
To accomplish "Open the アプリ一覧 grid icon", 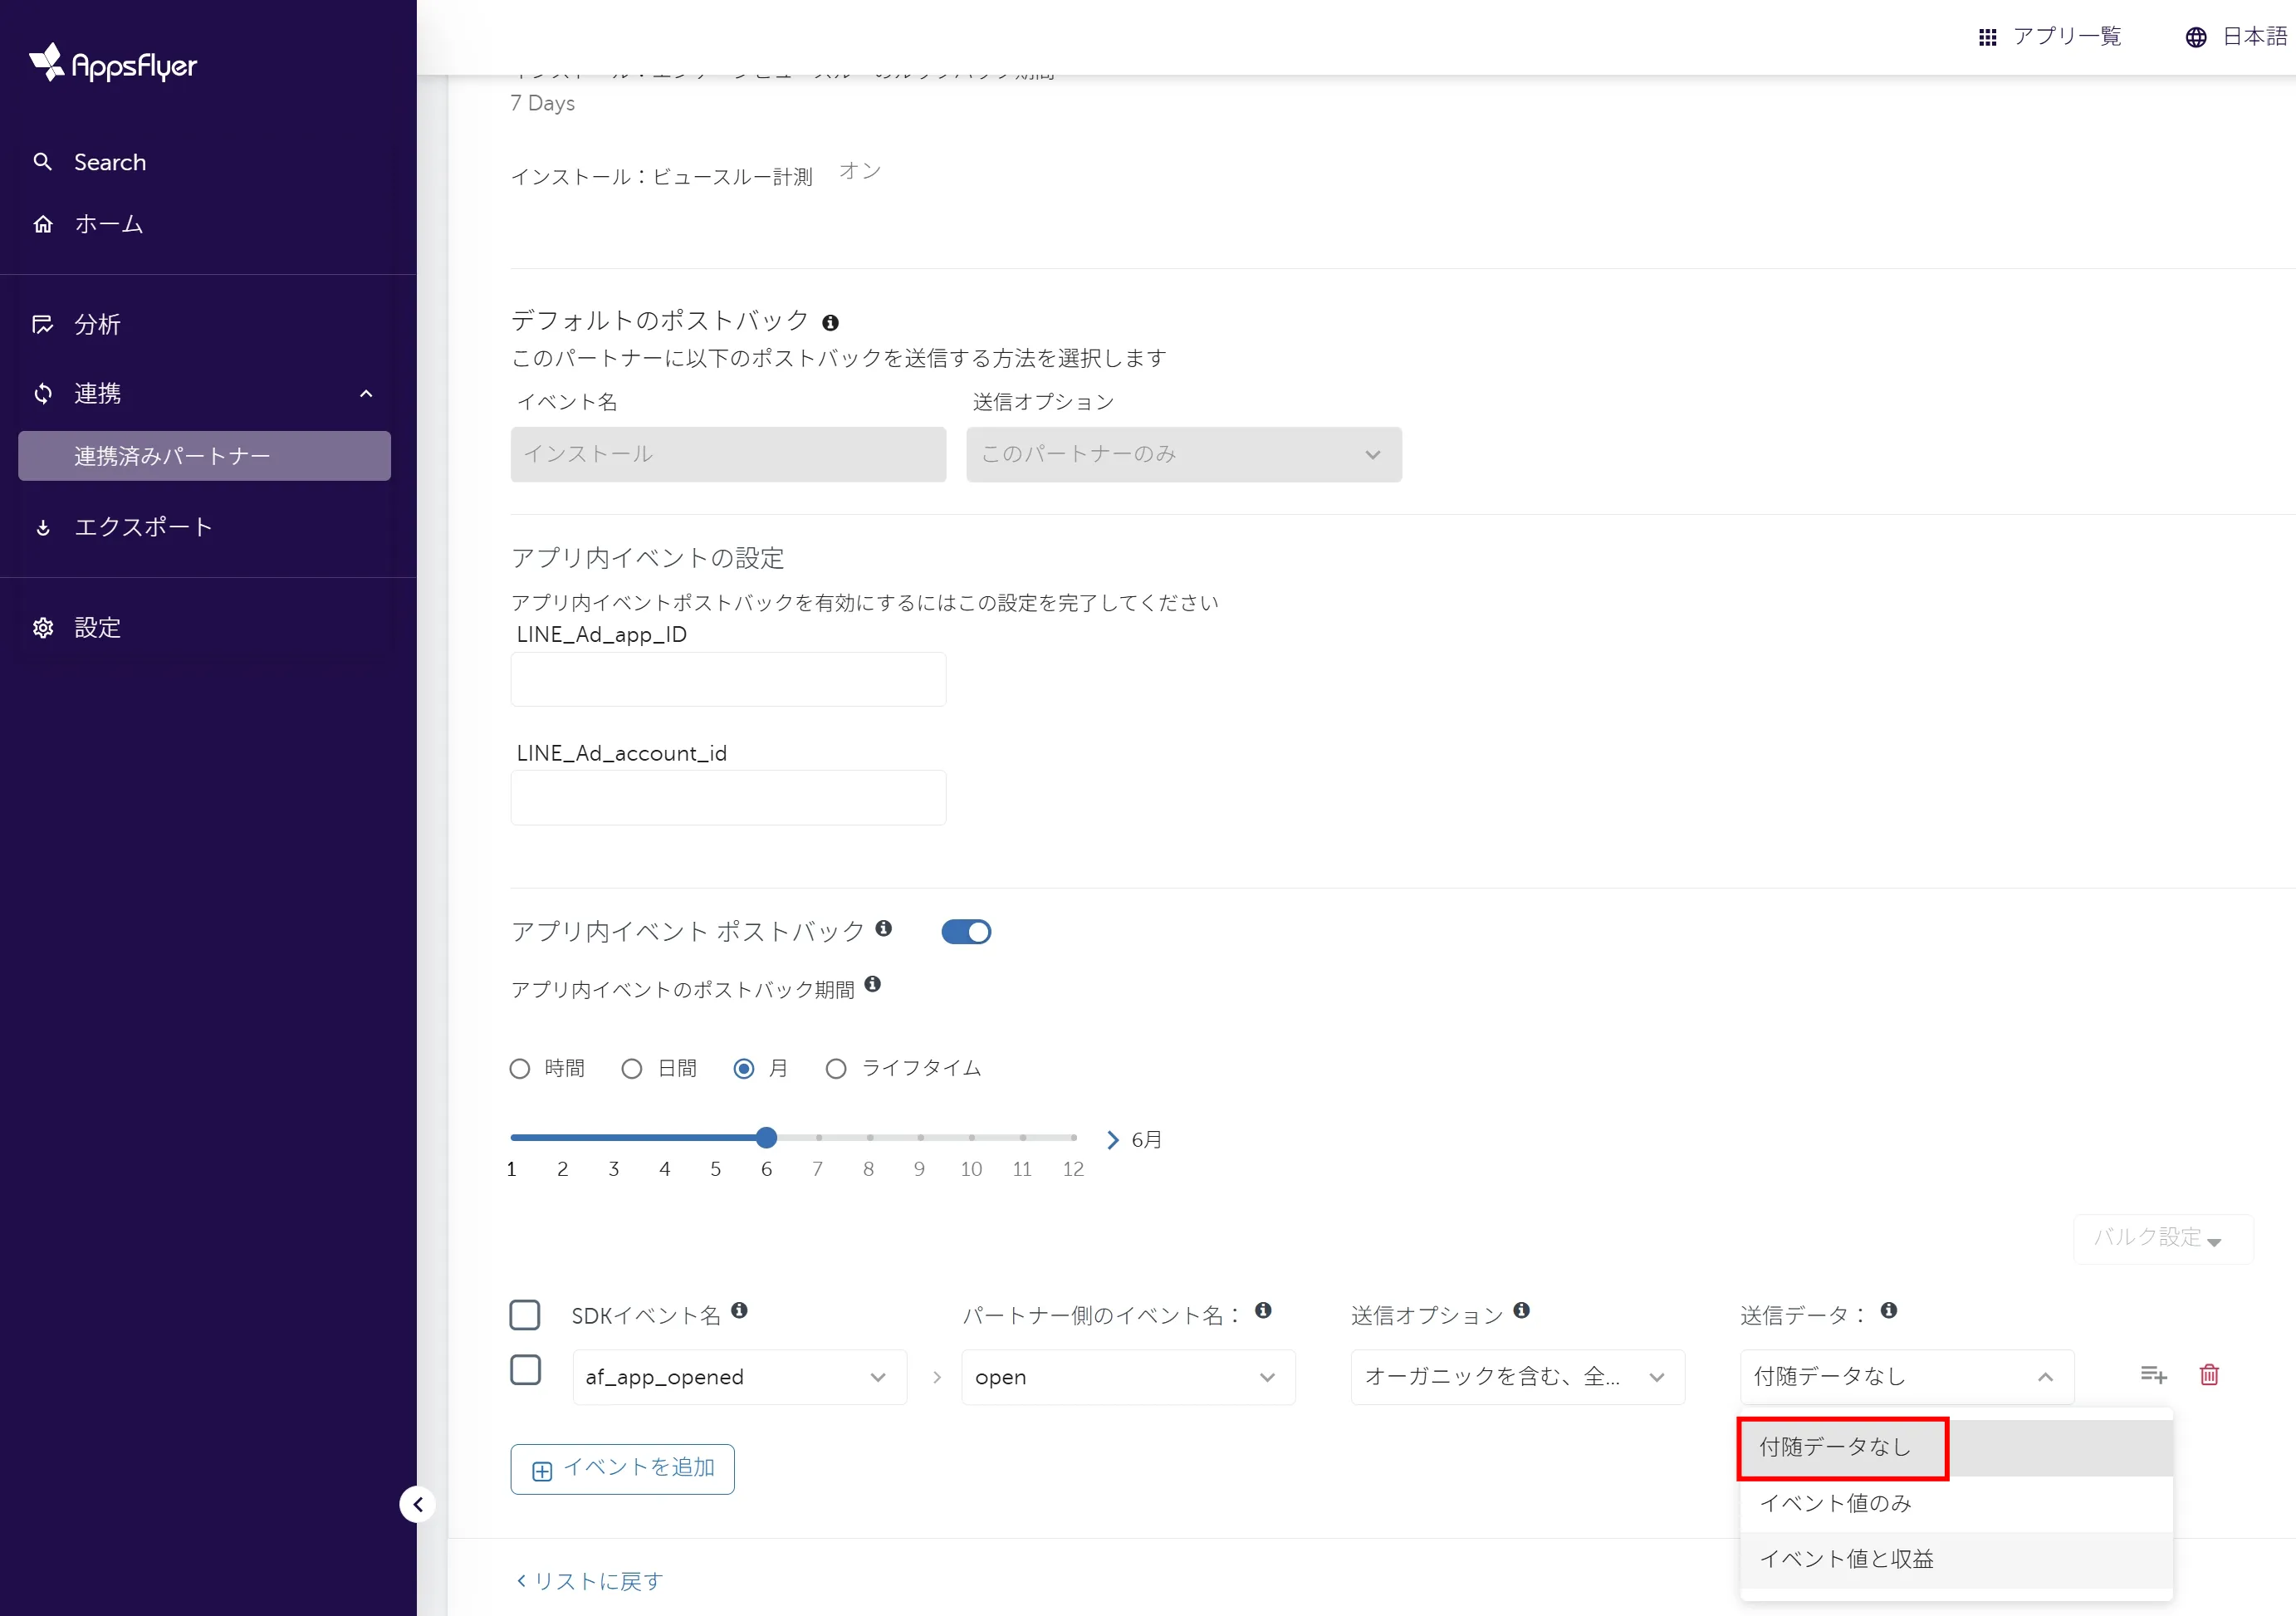I will click(x=1987, y=37).
